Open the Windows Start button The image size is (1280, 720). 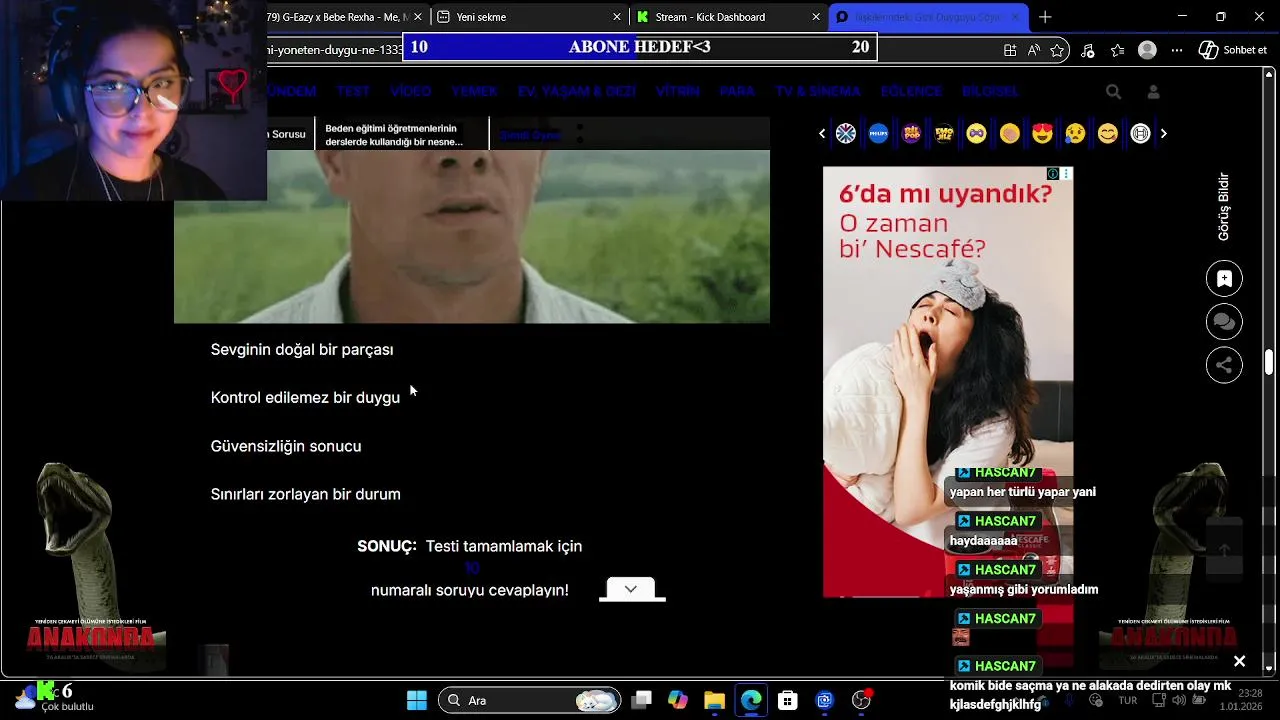[417, 700]
